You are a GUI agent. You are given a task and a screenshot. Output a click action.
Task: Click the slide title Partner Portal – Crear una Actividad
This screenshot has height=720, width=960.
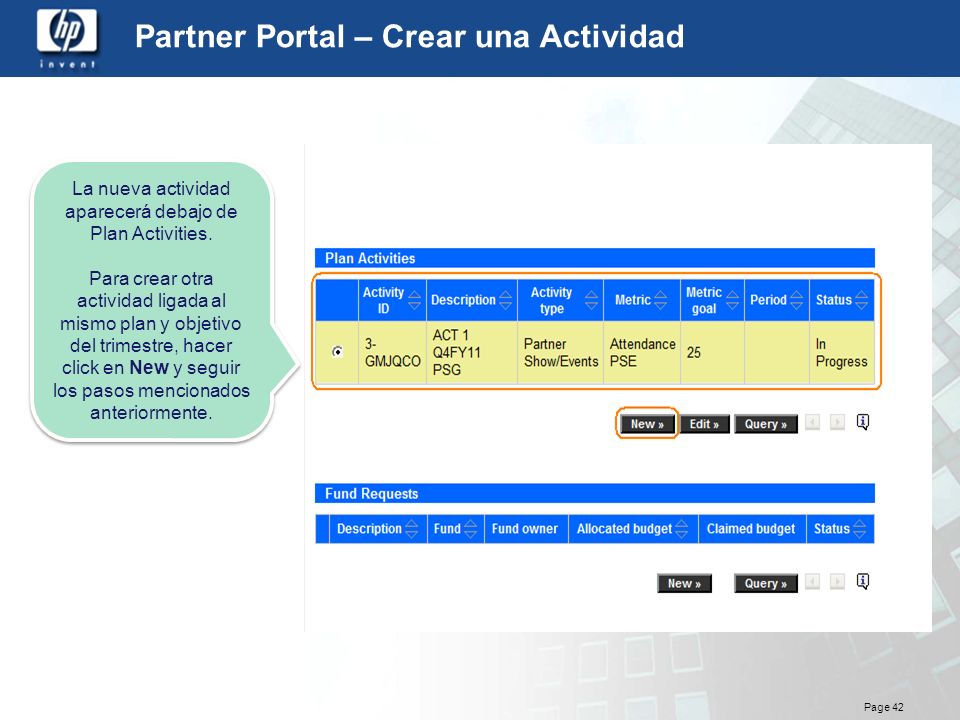pyautogui.click(x=410, y=36)
